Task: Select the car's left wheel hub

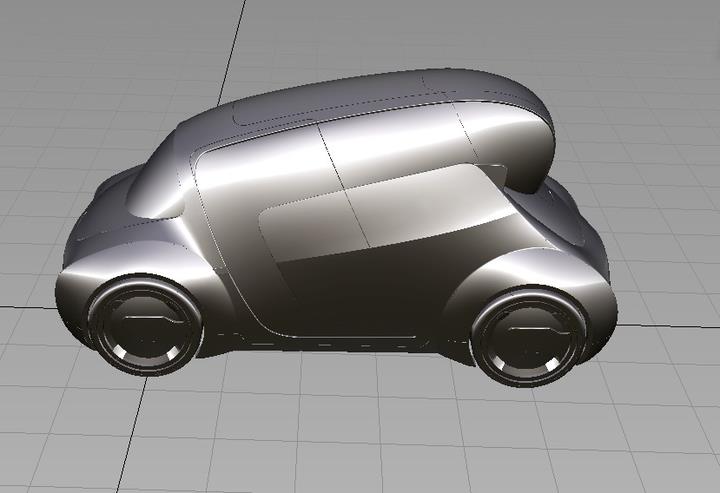Action: click(145, 329)
